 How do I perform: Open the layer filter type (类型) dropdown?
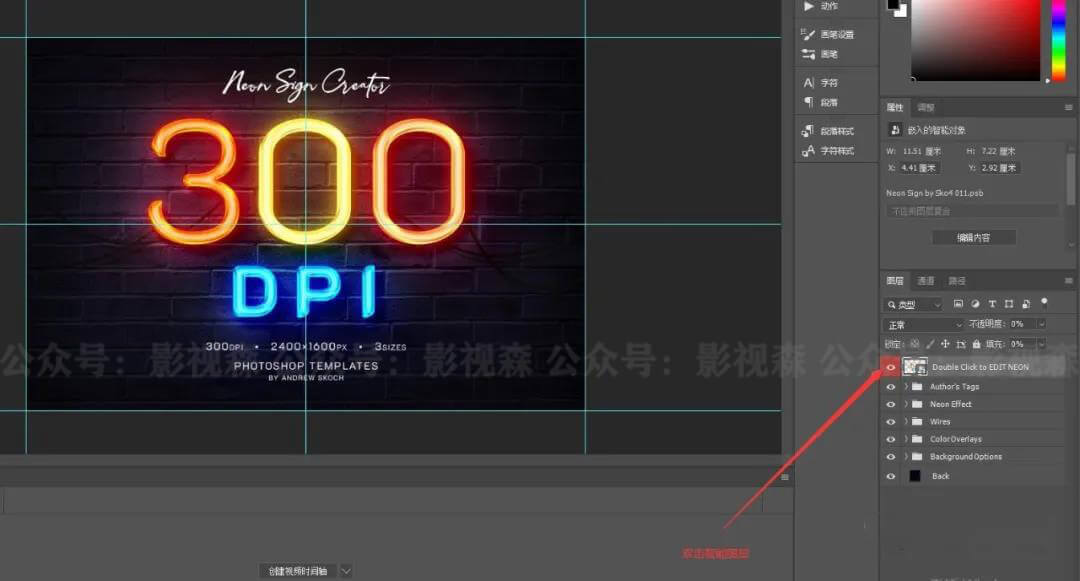click(913, 304)
